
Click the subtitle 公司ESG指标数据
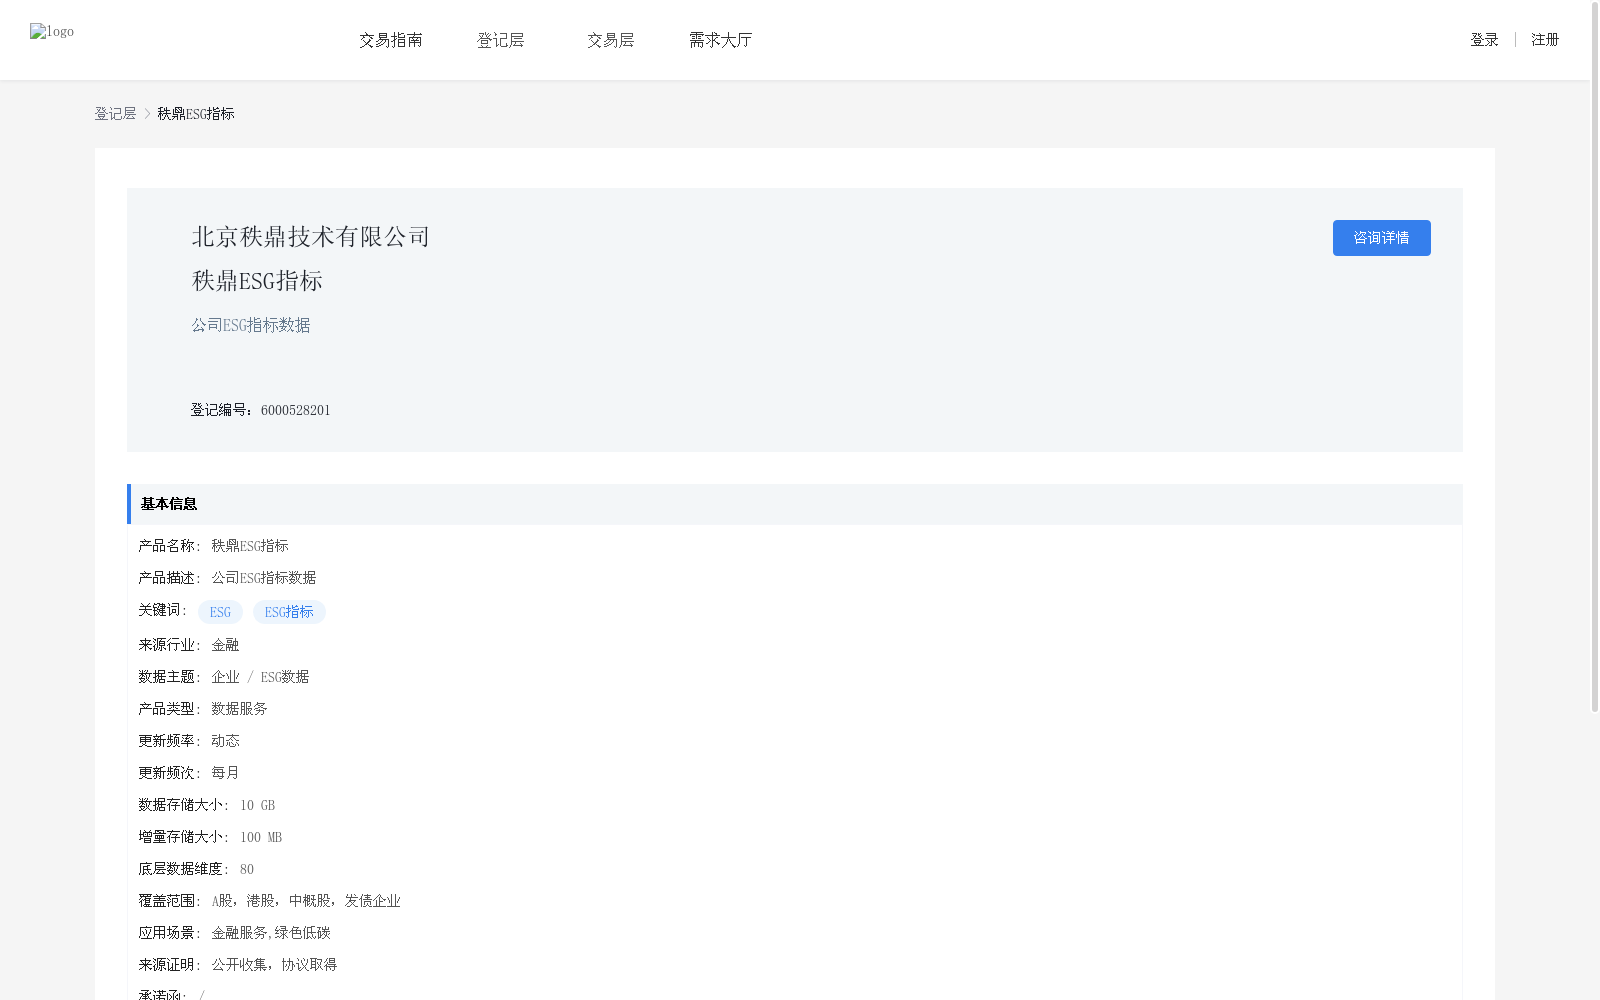[251, 325]
